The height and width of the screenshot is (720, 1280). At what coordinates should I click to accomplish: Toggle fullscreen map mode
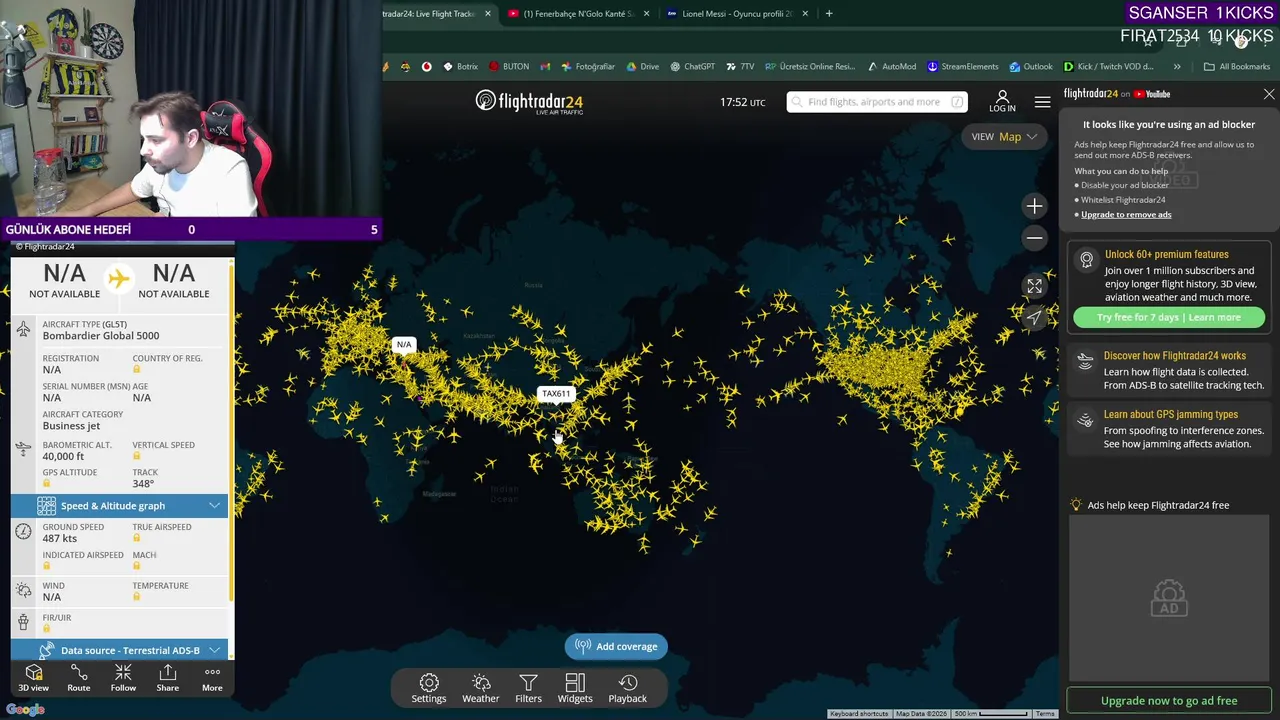(x=1034, y=286)
